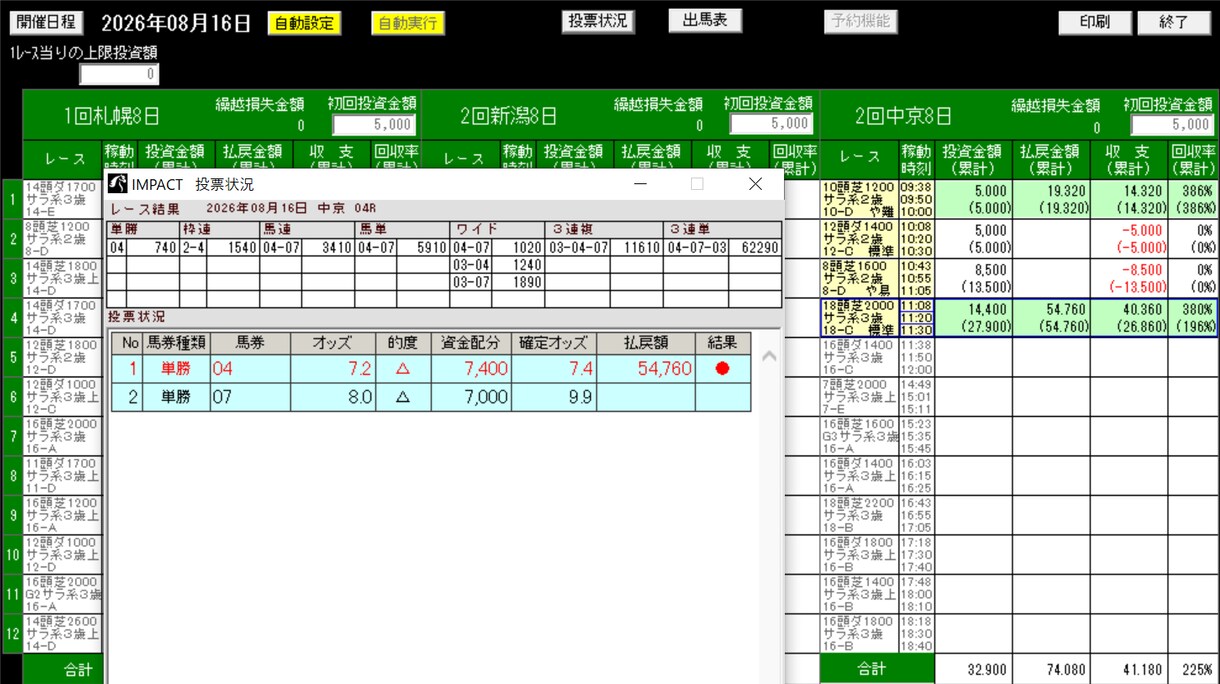Open the 自動設定 yellow button

tap(304, 23)
